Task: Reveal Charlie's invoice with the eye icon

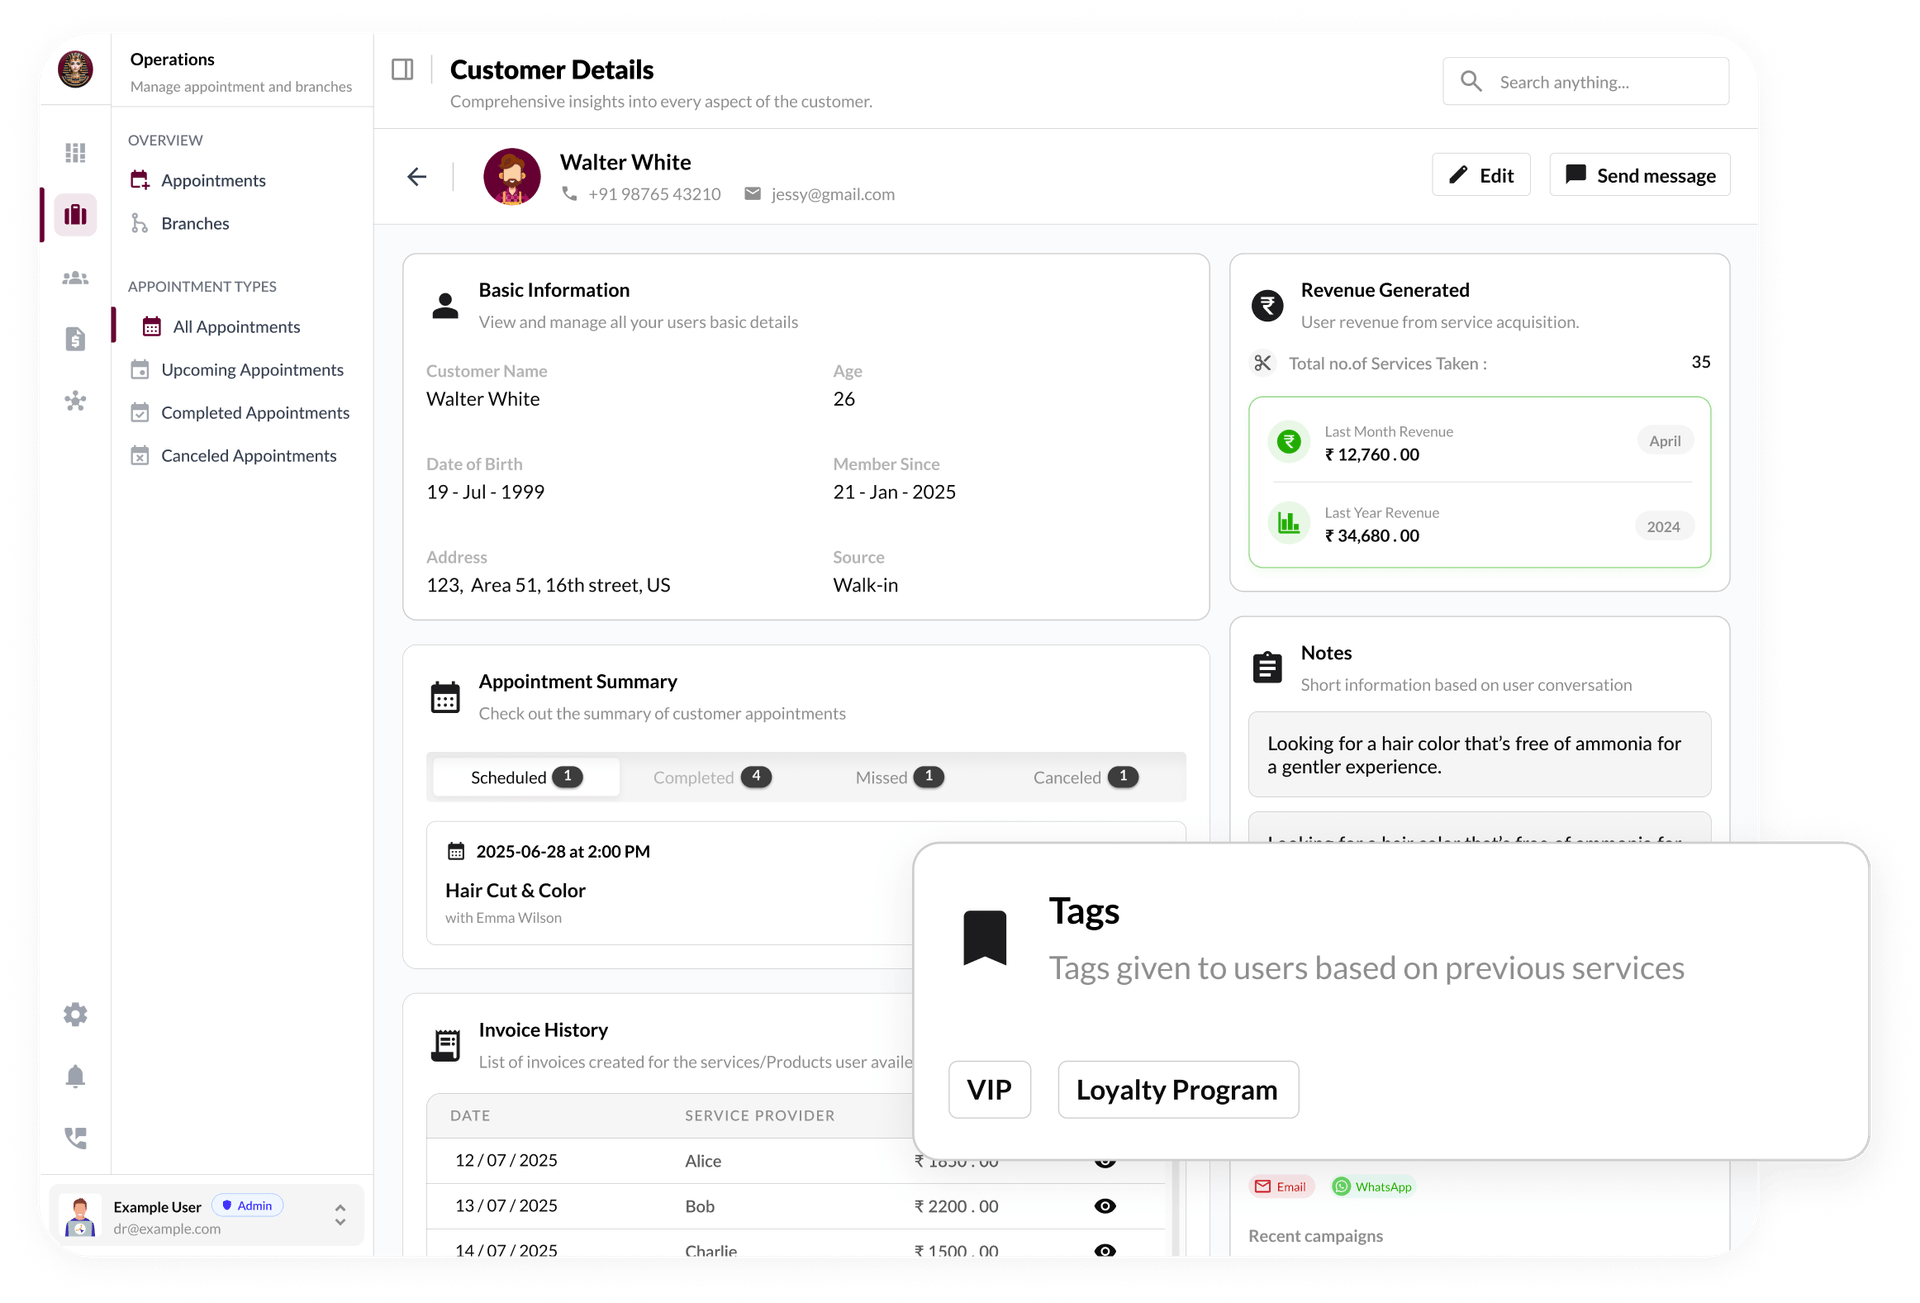Action: click(1105, 1250)
